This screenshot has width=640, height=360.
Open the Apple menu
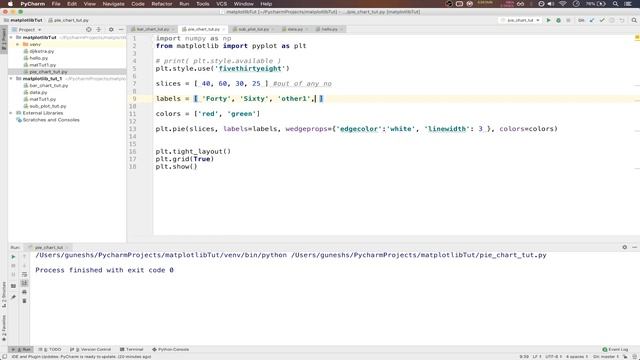[x=10, y=4]
